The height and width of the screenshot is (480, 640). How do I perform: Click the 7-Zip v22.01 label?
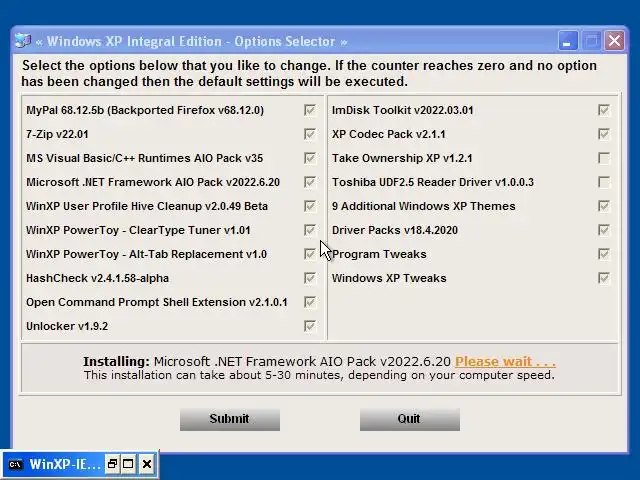(x=57, y=134)
